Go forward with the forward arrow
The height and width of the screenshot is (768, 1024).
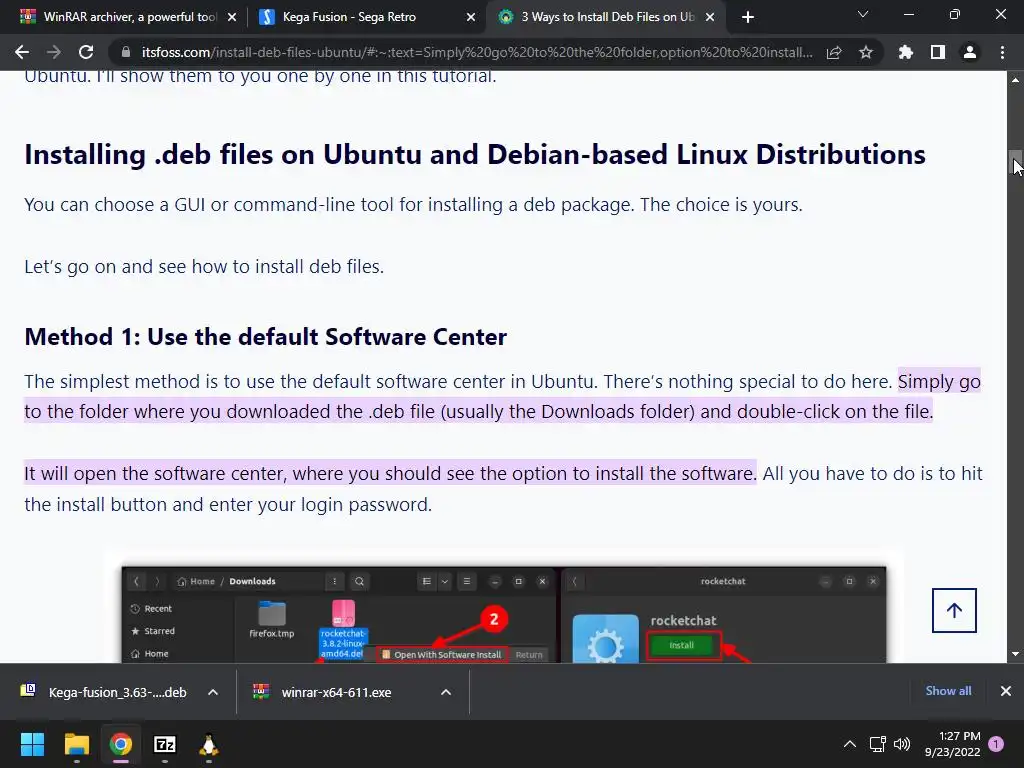point(54,52)
